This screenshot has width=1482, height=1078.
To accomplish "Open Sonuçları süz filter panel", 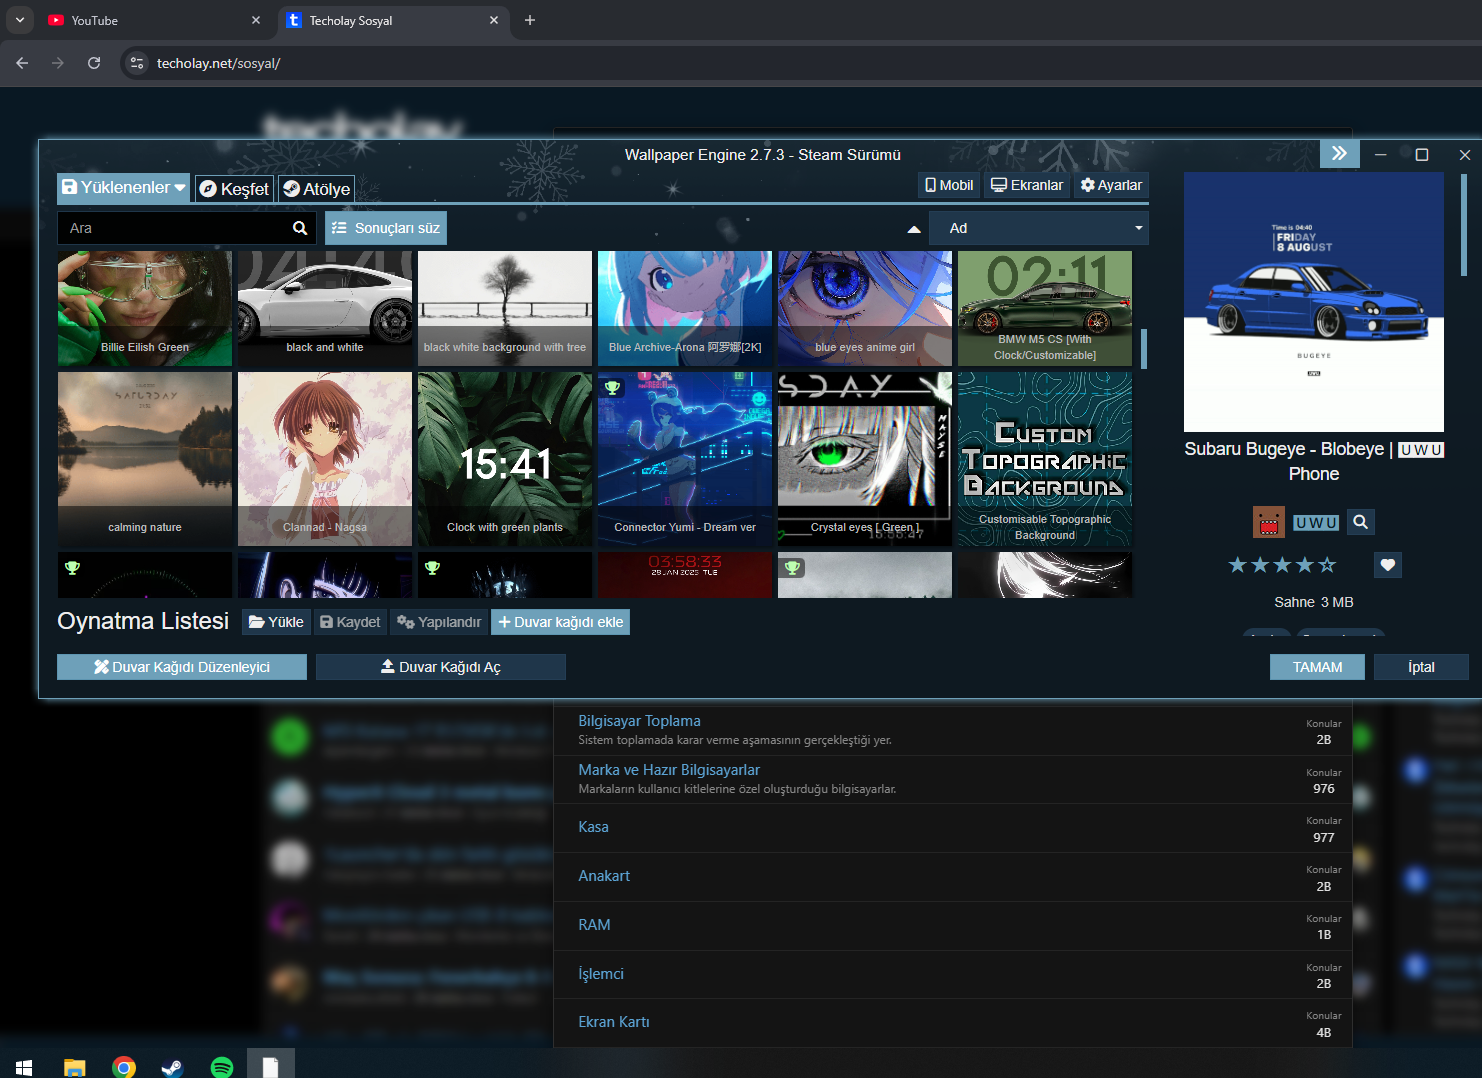I will pos(386,228).
